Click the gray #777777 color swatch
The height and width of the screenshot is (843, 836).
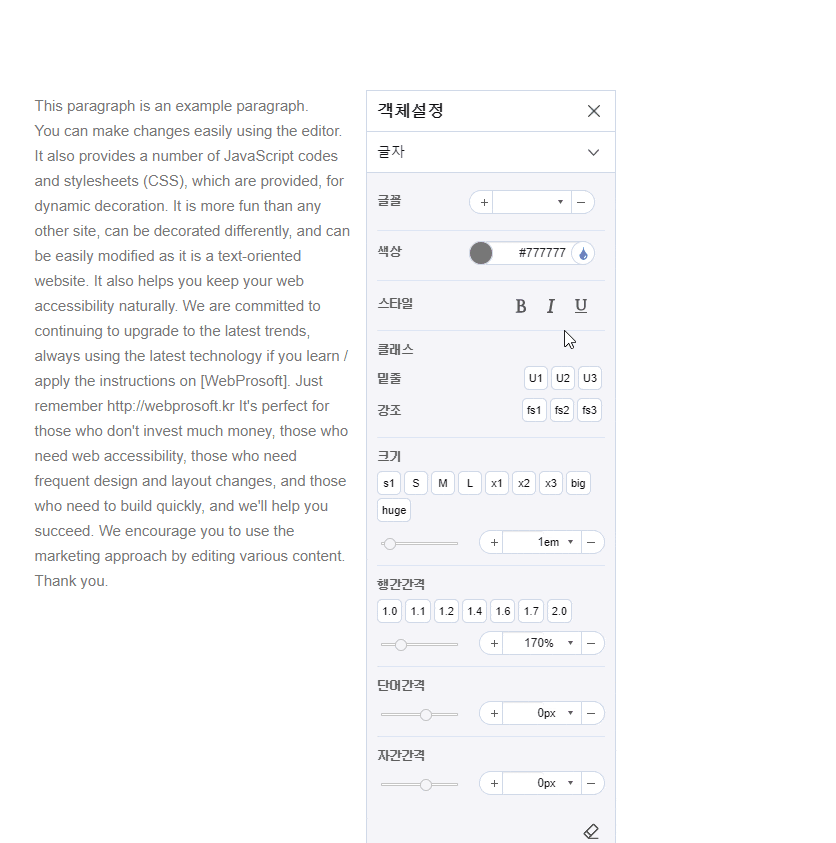[481, 253]
